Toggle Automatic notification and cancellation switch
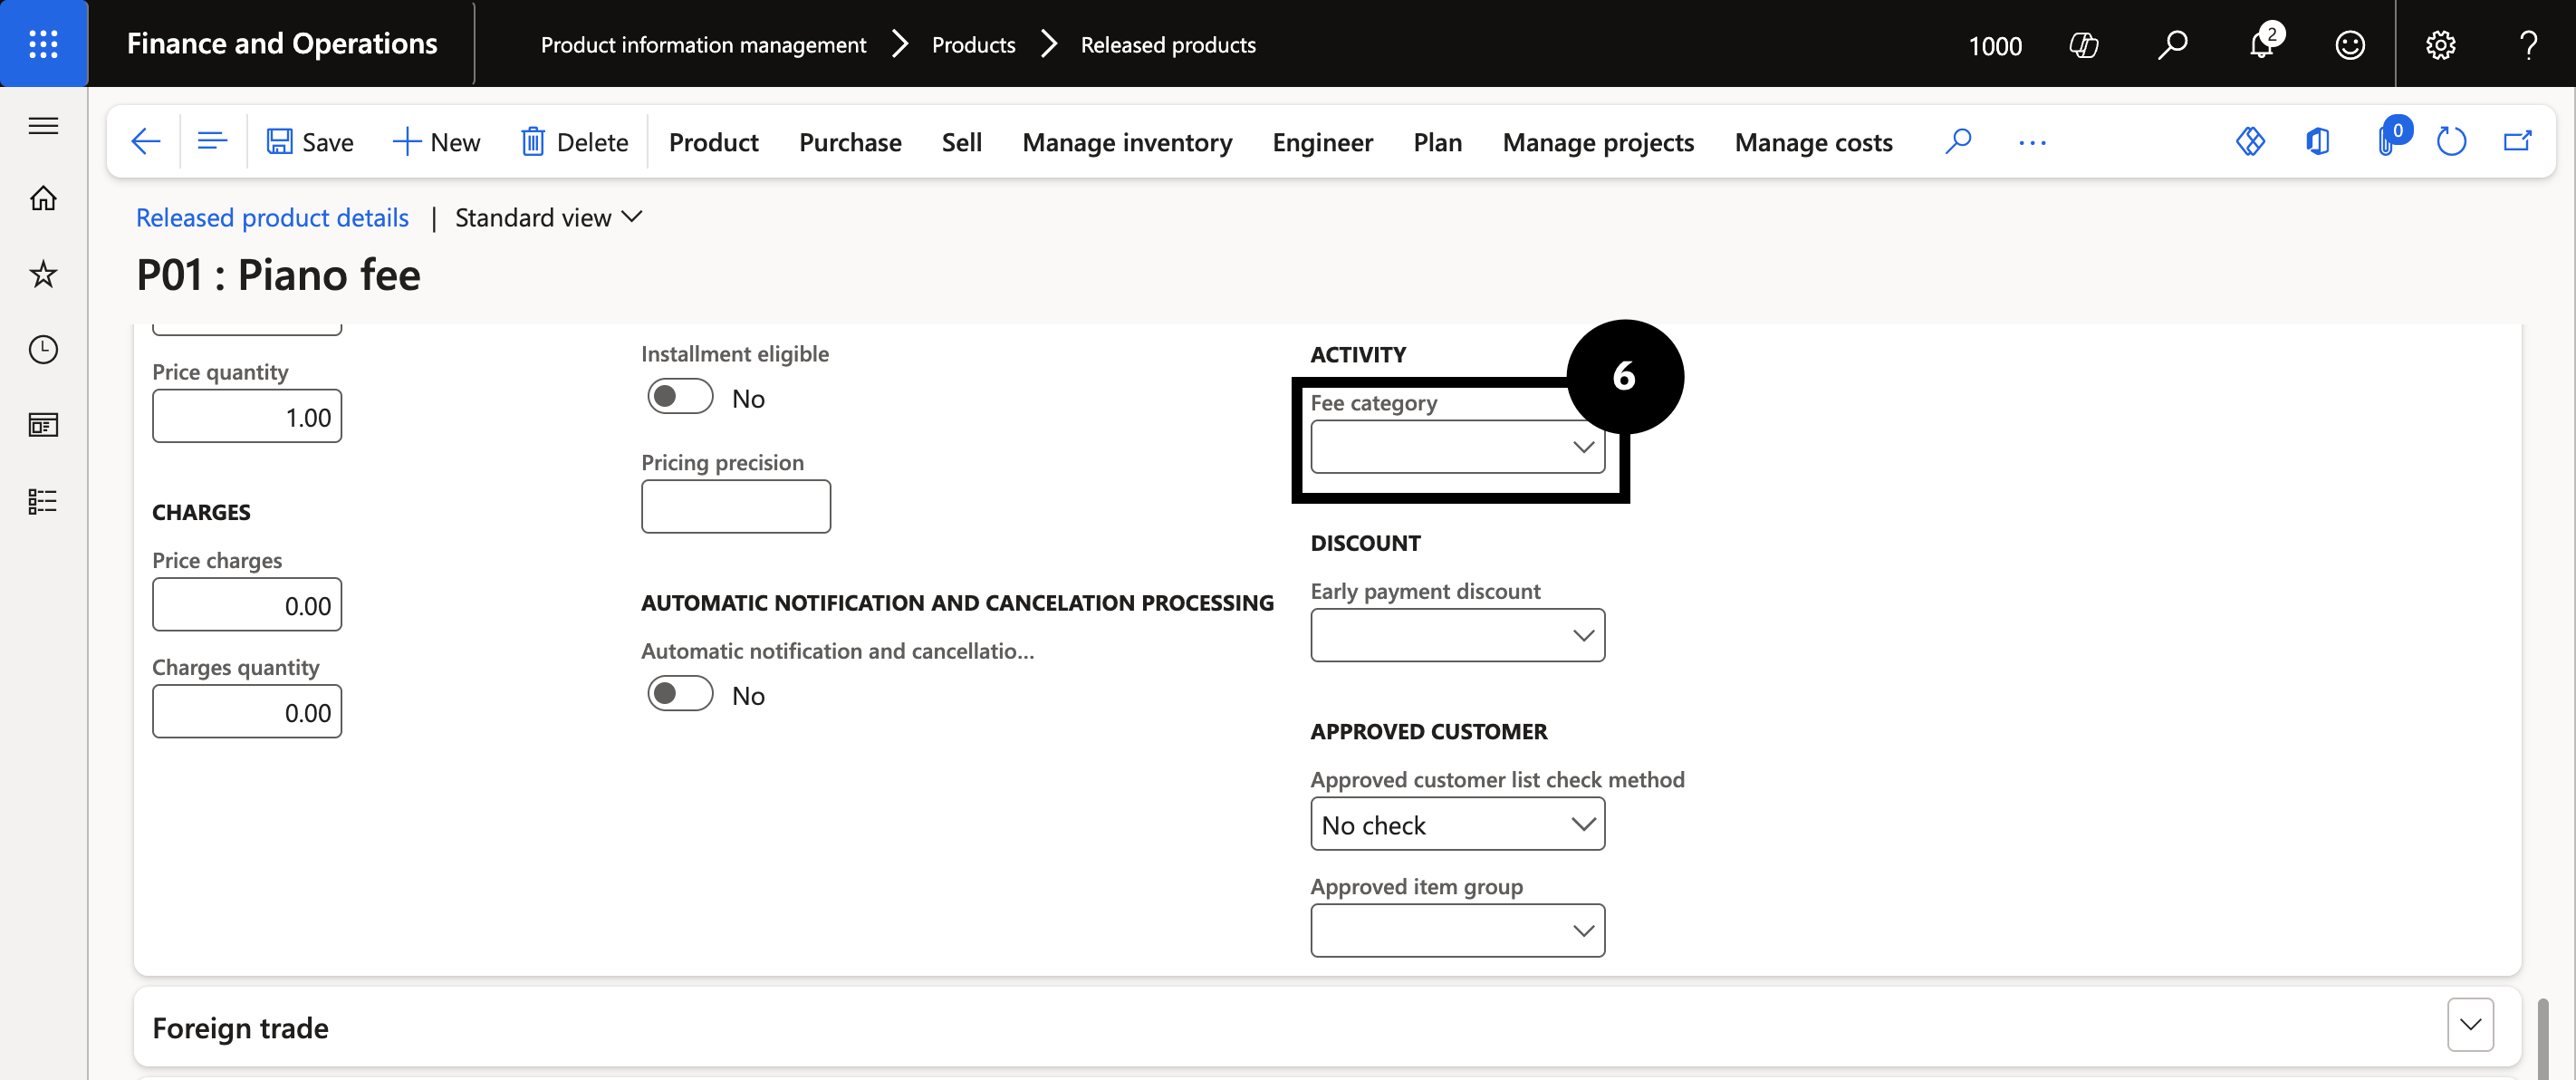This screenshot has height=1080, width=2576. (x=680, y=694)
